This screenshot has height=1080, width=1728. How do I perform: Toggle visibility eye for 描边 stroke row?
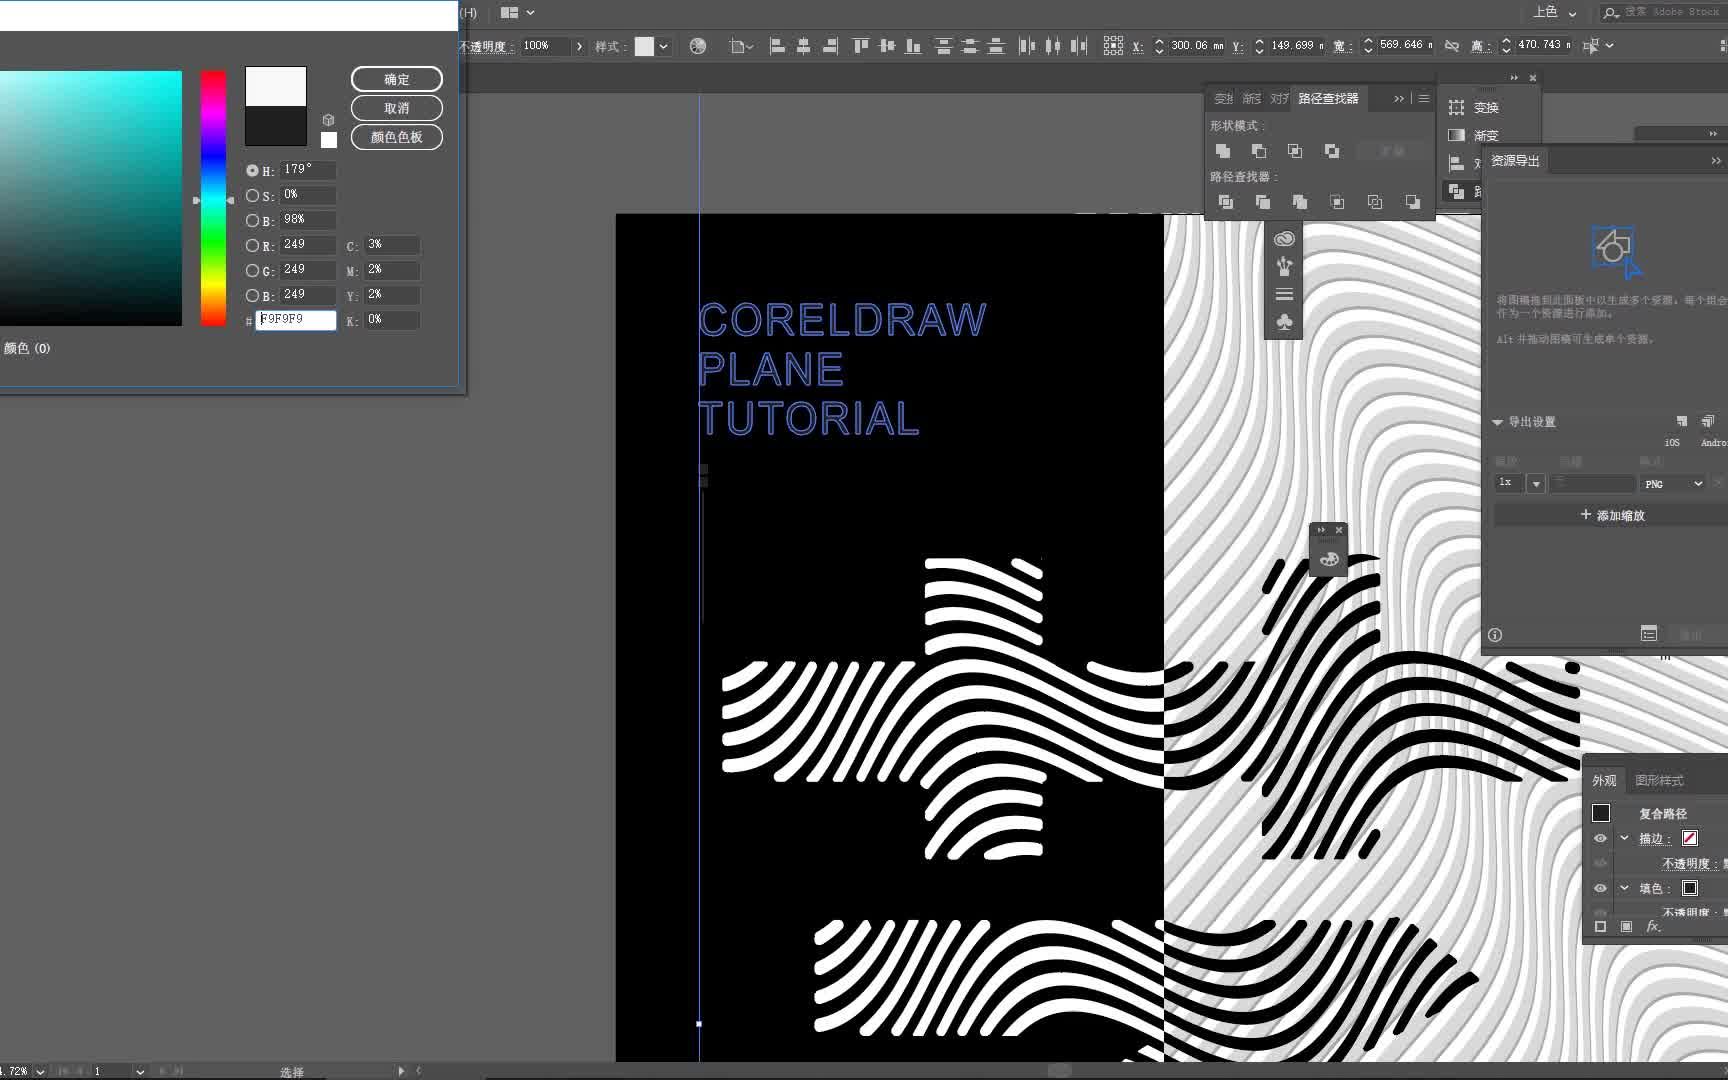[x=1600, y=838]
